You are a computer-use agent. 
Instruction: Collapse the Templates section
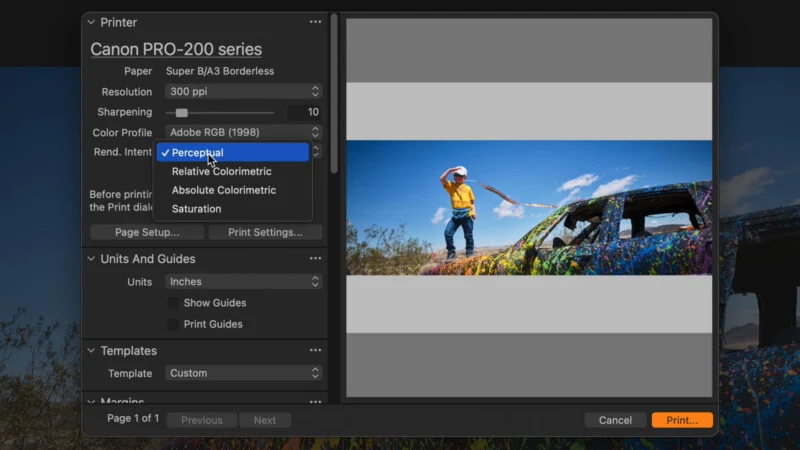[x=91, y=351]
